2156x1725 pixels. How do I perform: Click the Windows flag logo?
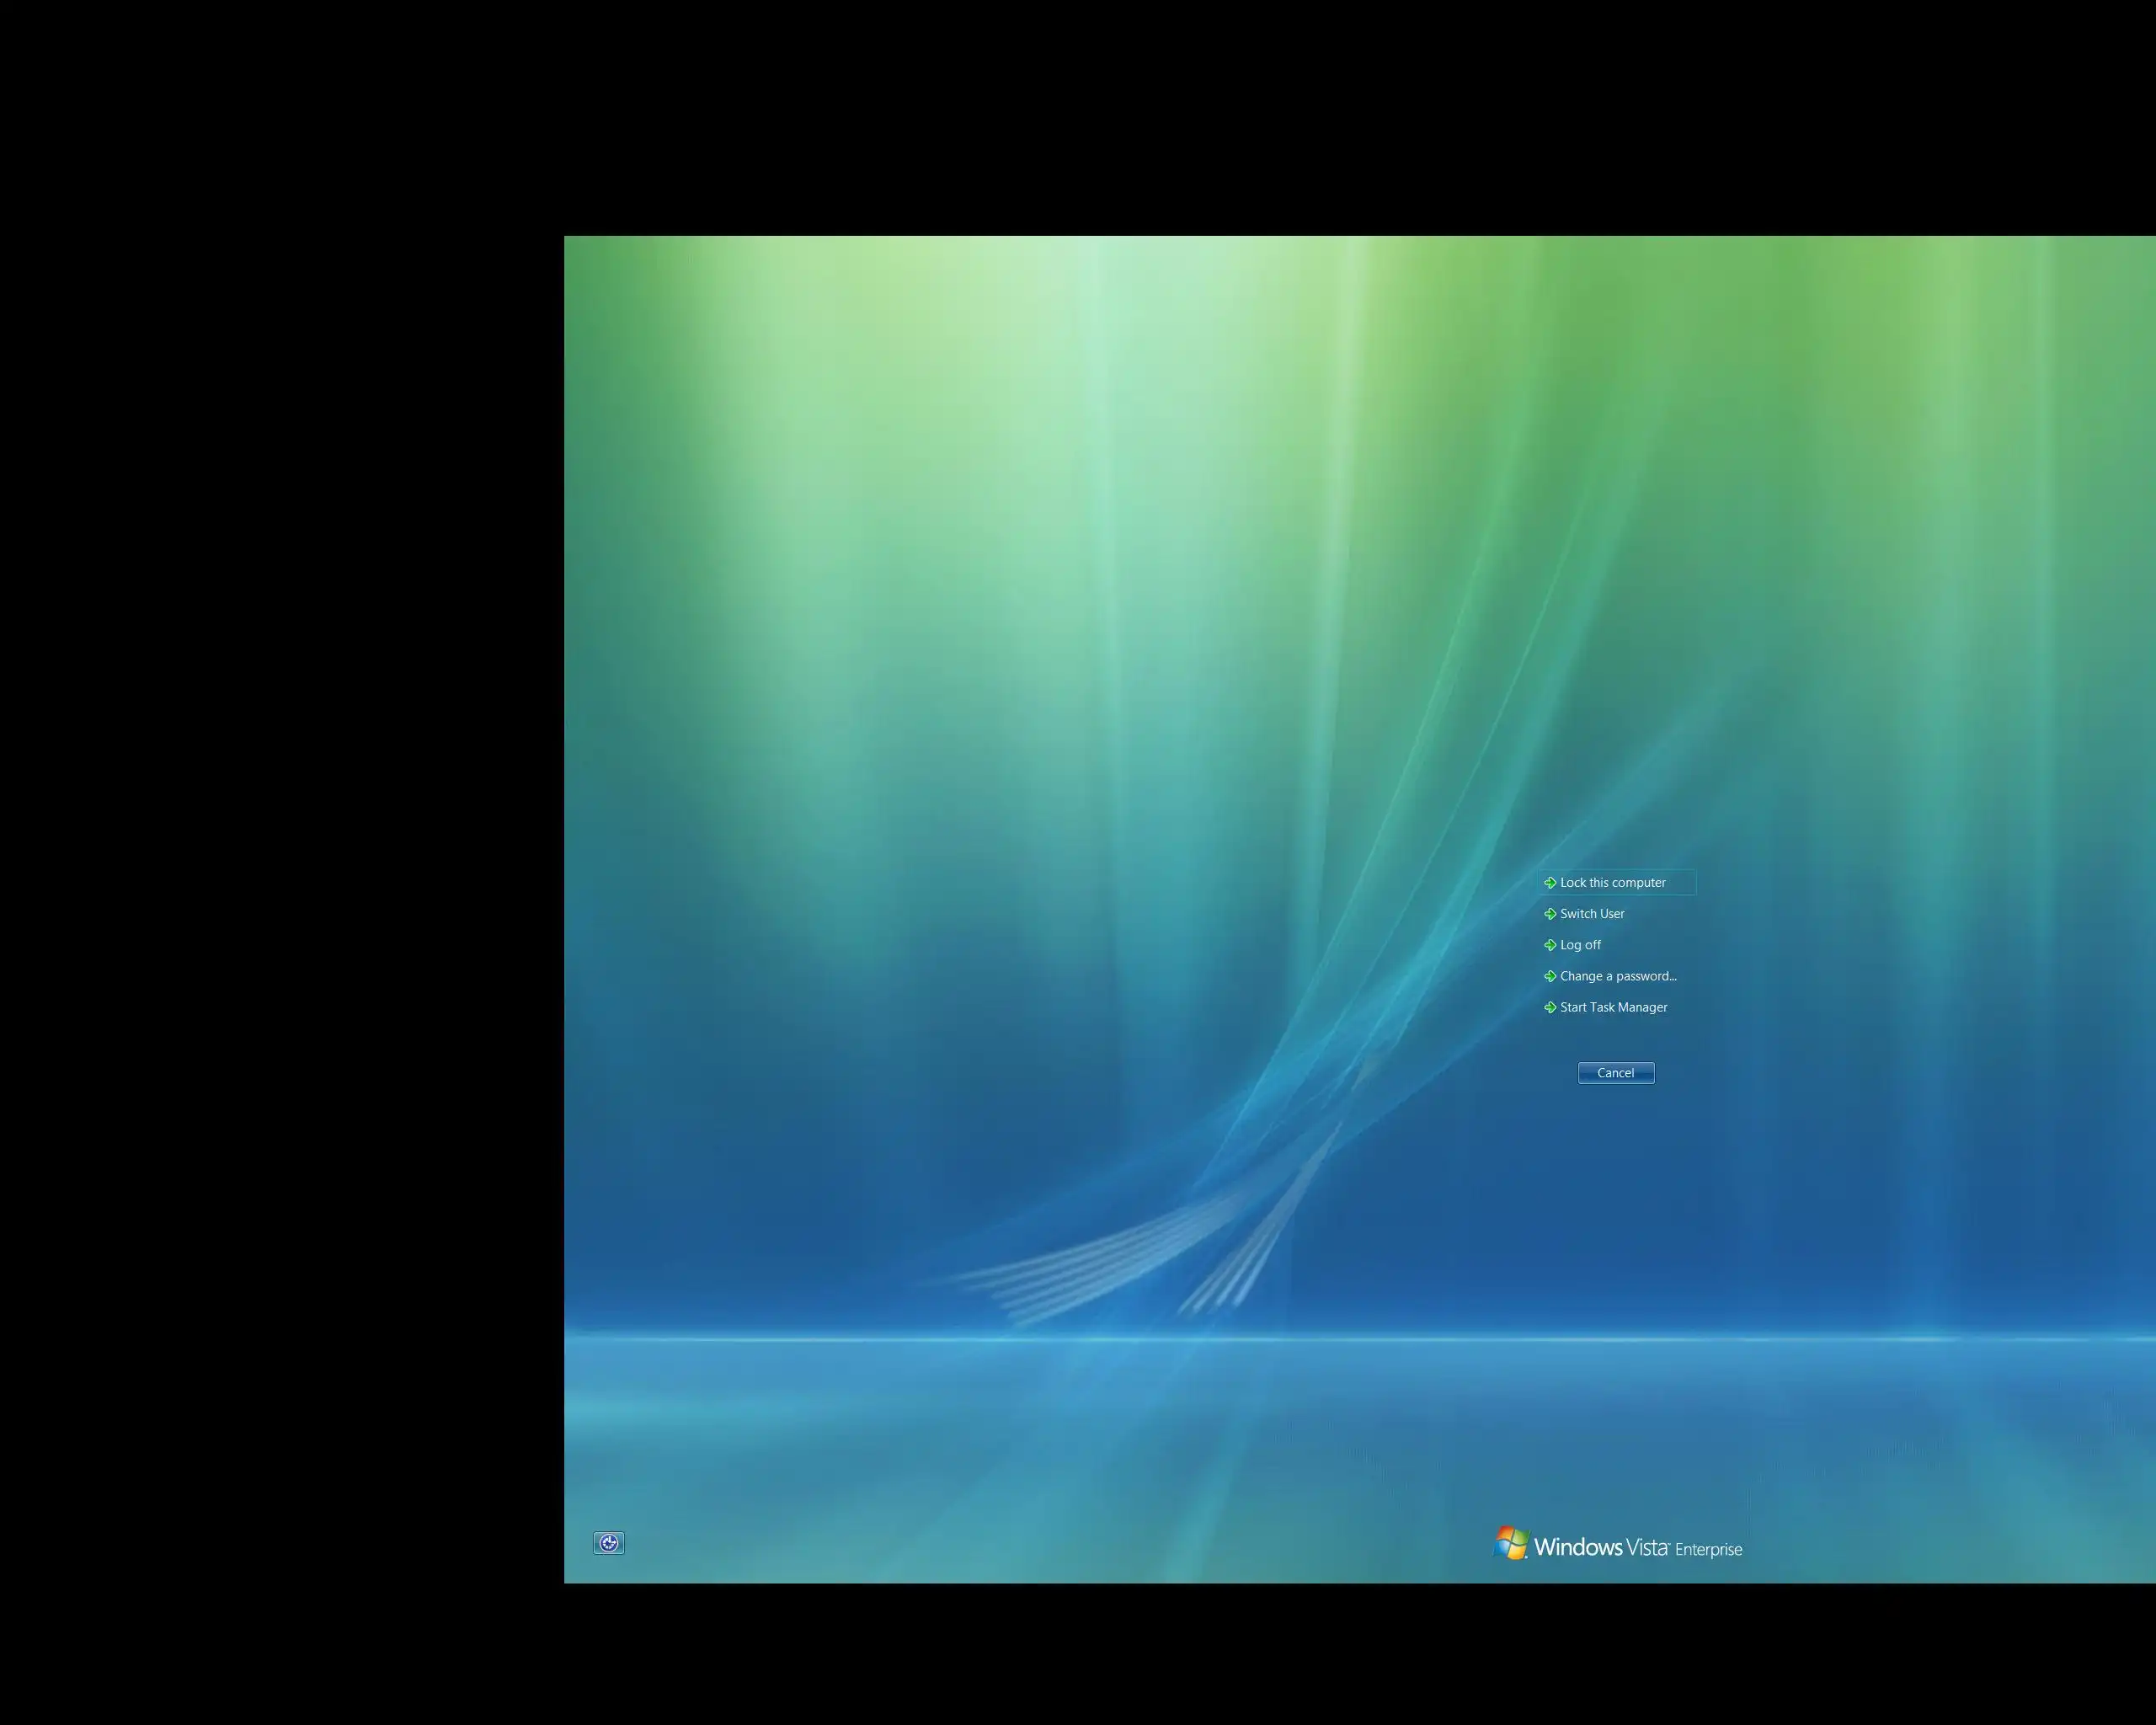1510,1543
